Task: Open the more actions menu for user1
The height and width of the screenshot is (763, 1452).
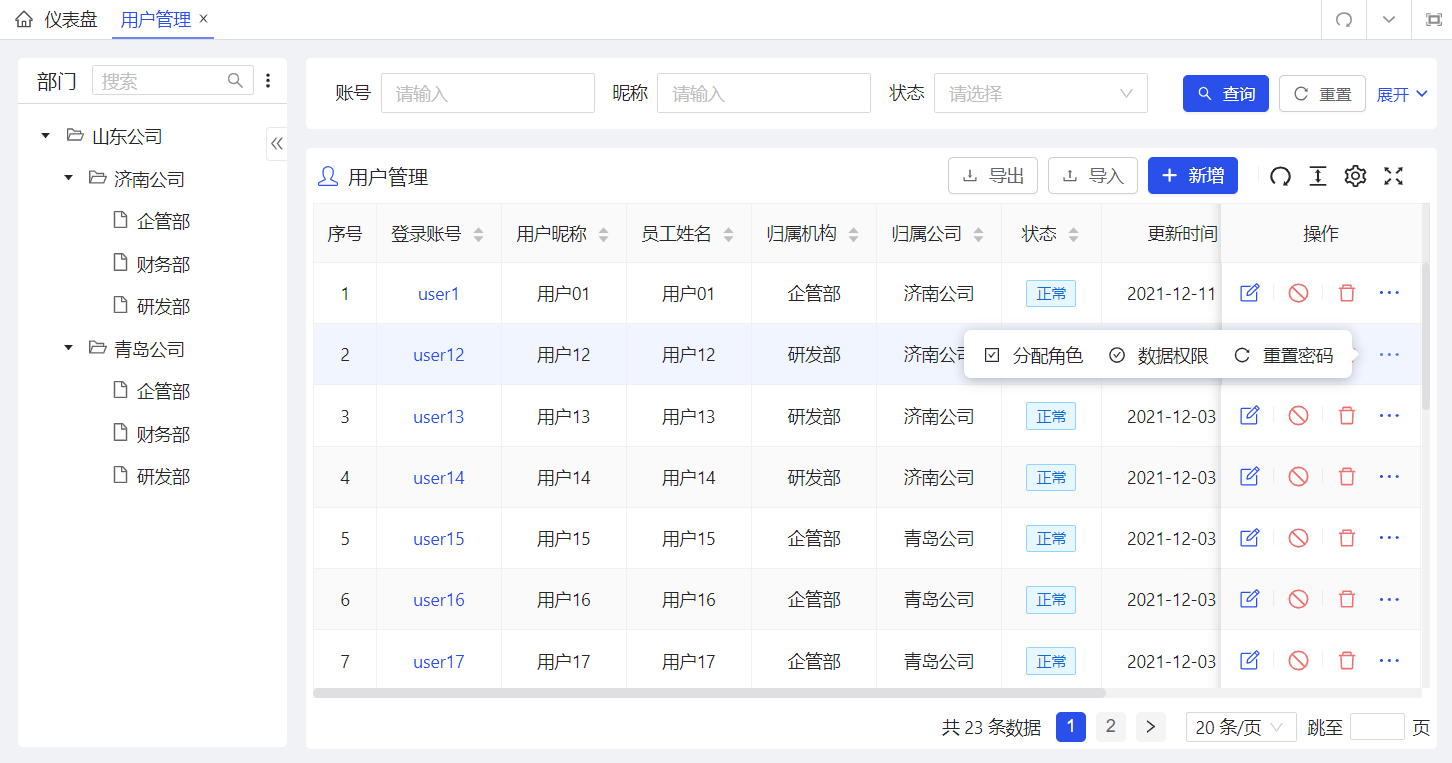Action: pos(1389,293)
